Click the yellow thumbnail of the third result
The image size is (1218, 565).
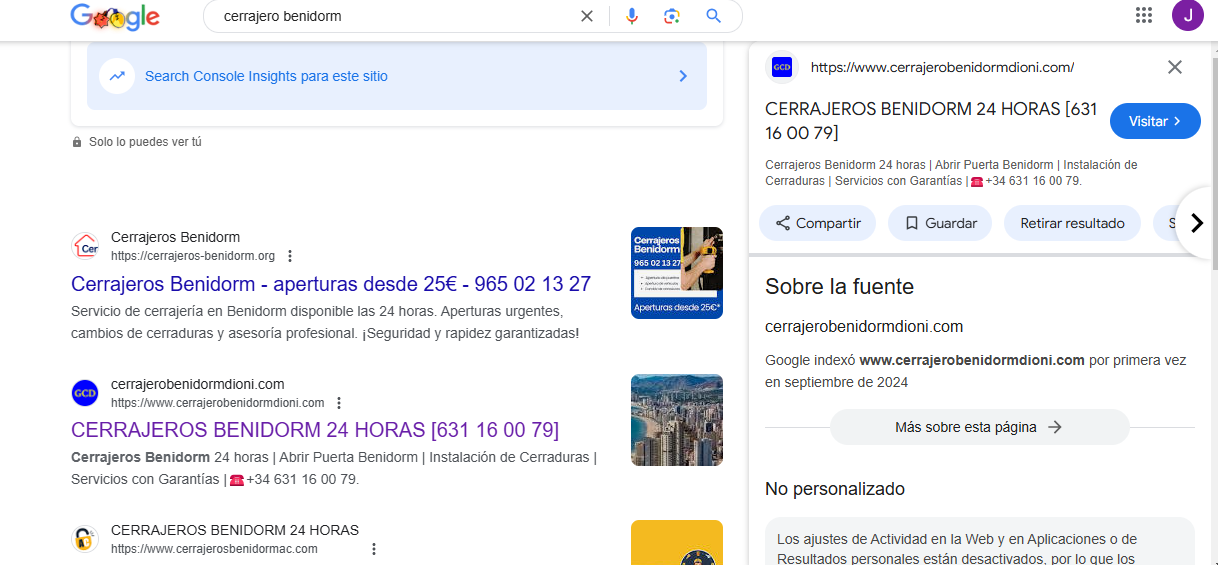click(x=677, y=542)
